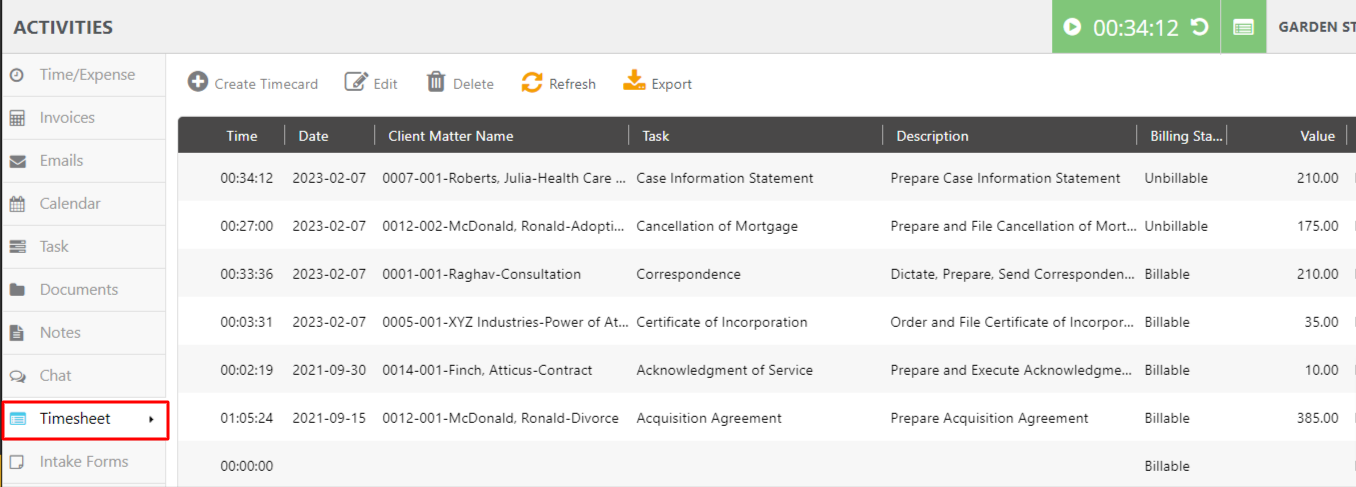Open the Chat sidebar item
This screenshot has width=1356, height=487.
pyautogui.click(x=55, y=376)
